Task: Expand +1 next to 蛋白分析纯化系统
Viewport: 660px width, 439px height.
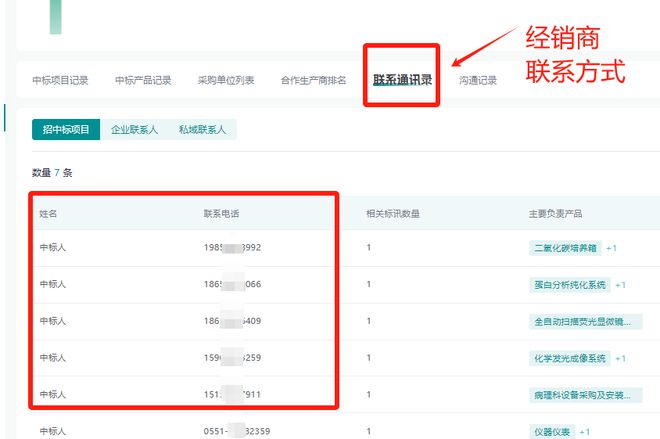Action: tap(620, 285)
